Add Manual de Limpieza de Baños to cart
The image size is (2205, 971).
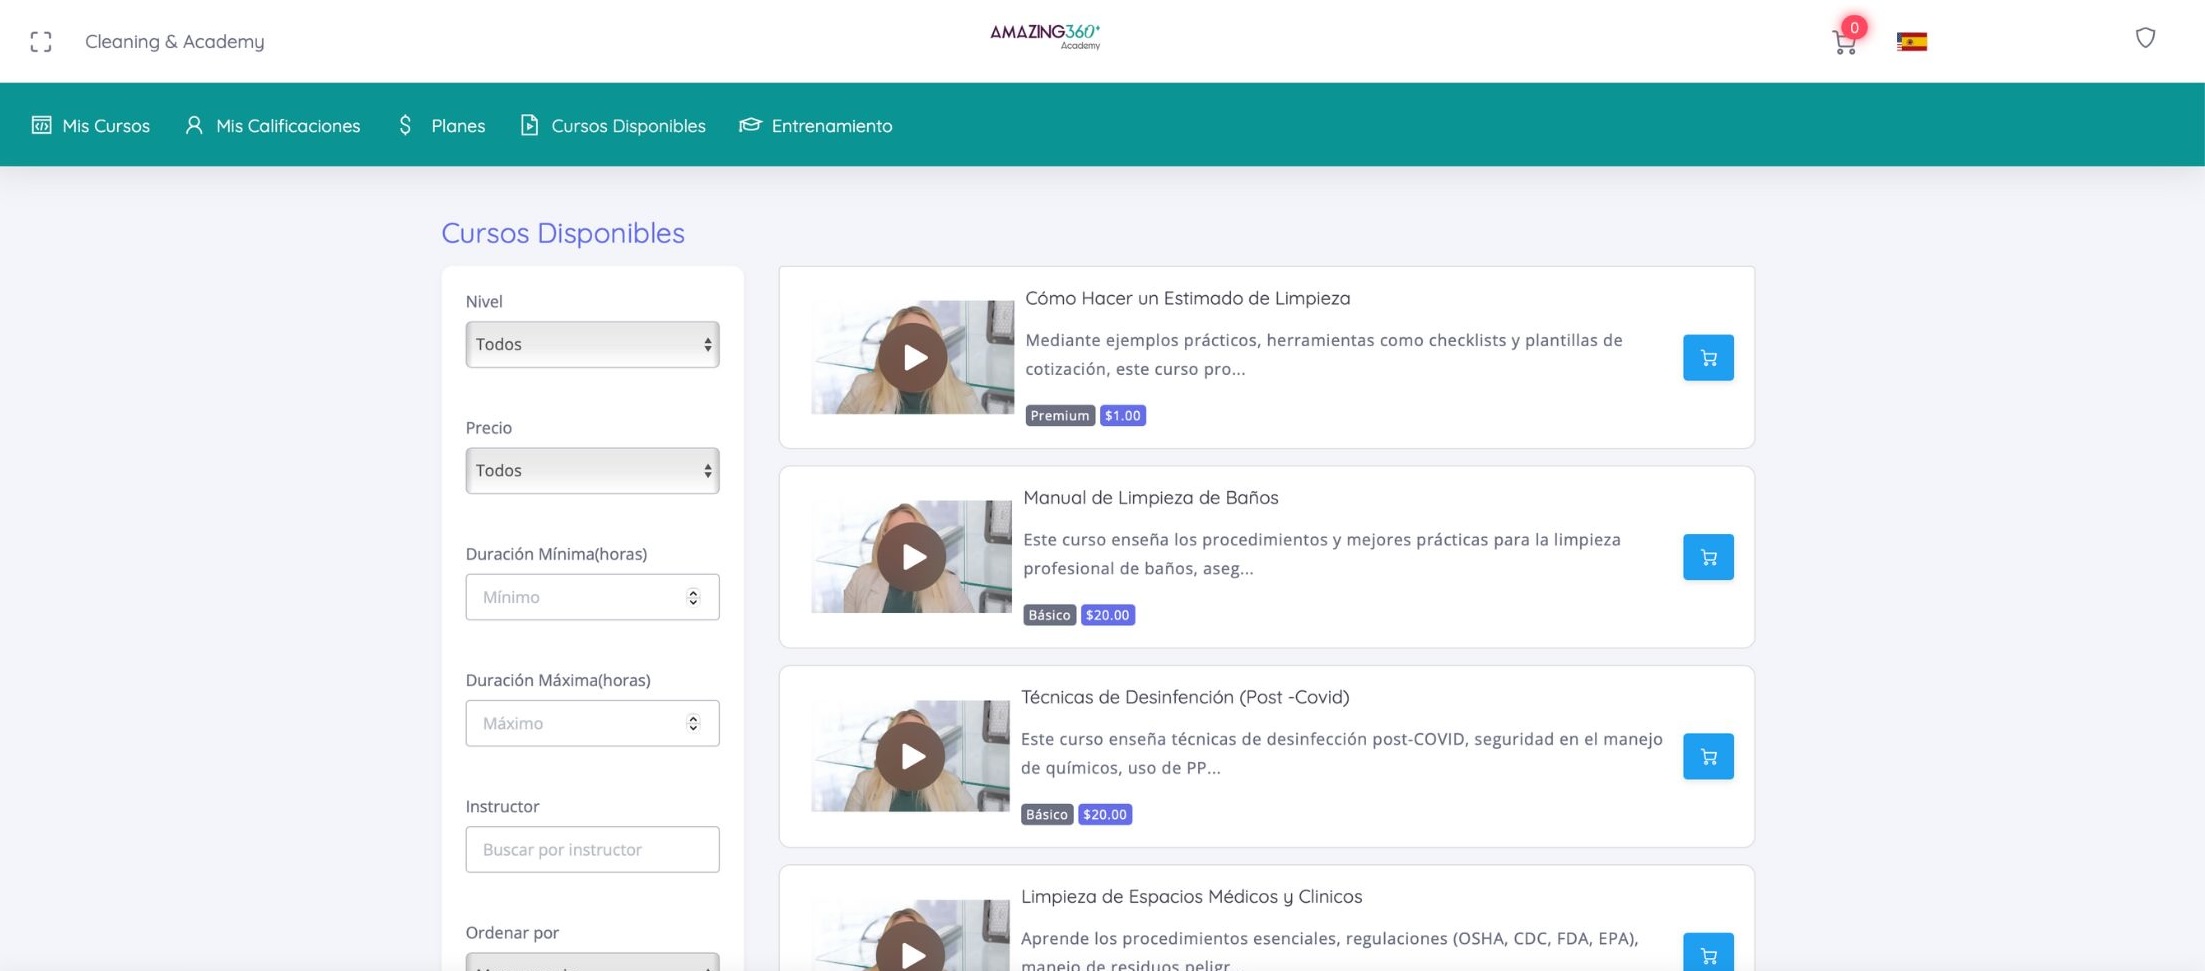click(1708, 557)
